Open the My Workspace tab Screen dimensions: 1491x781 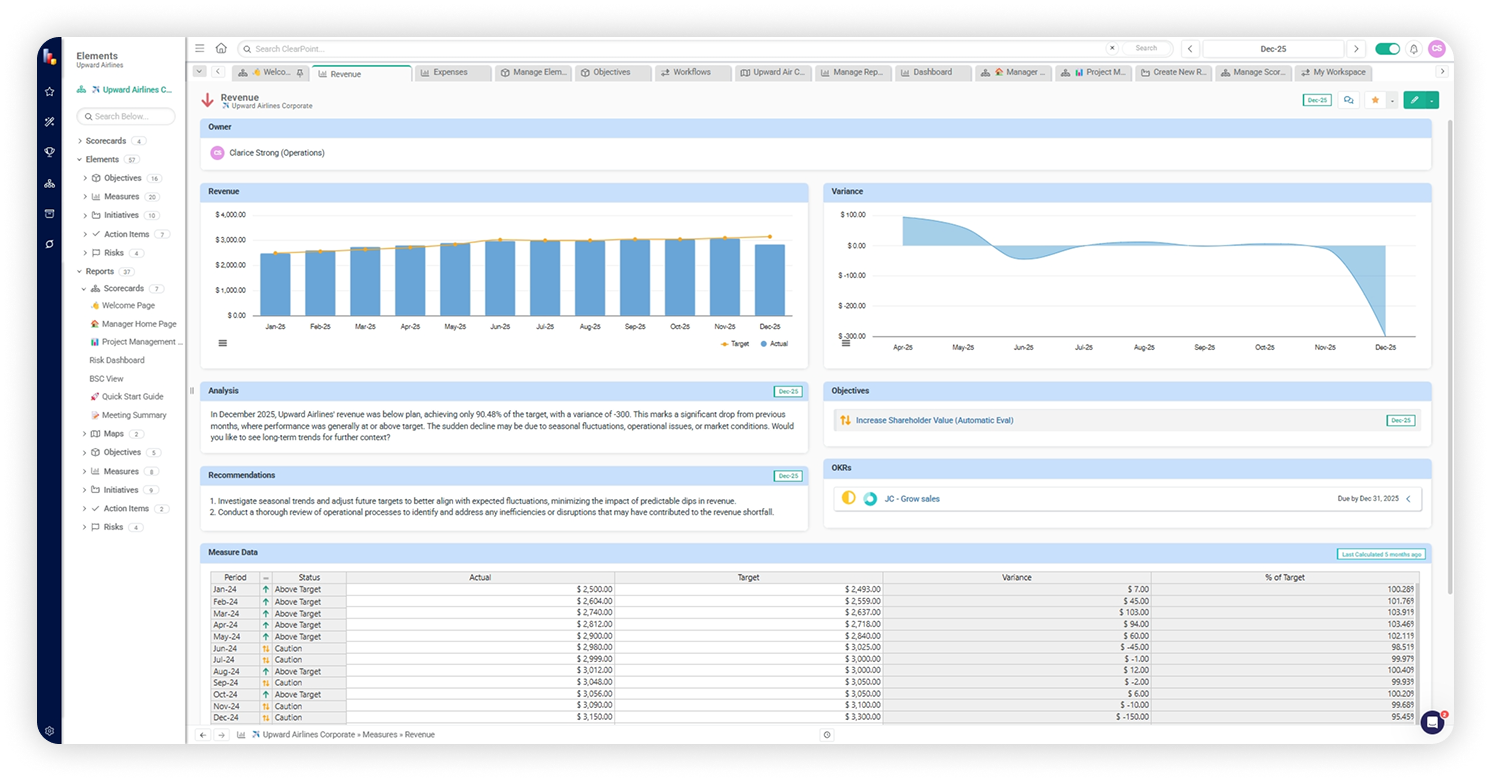1333,72
